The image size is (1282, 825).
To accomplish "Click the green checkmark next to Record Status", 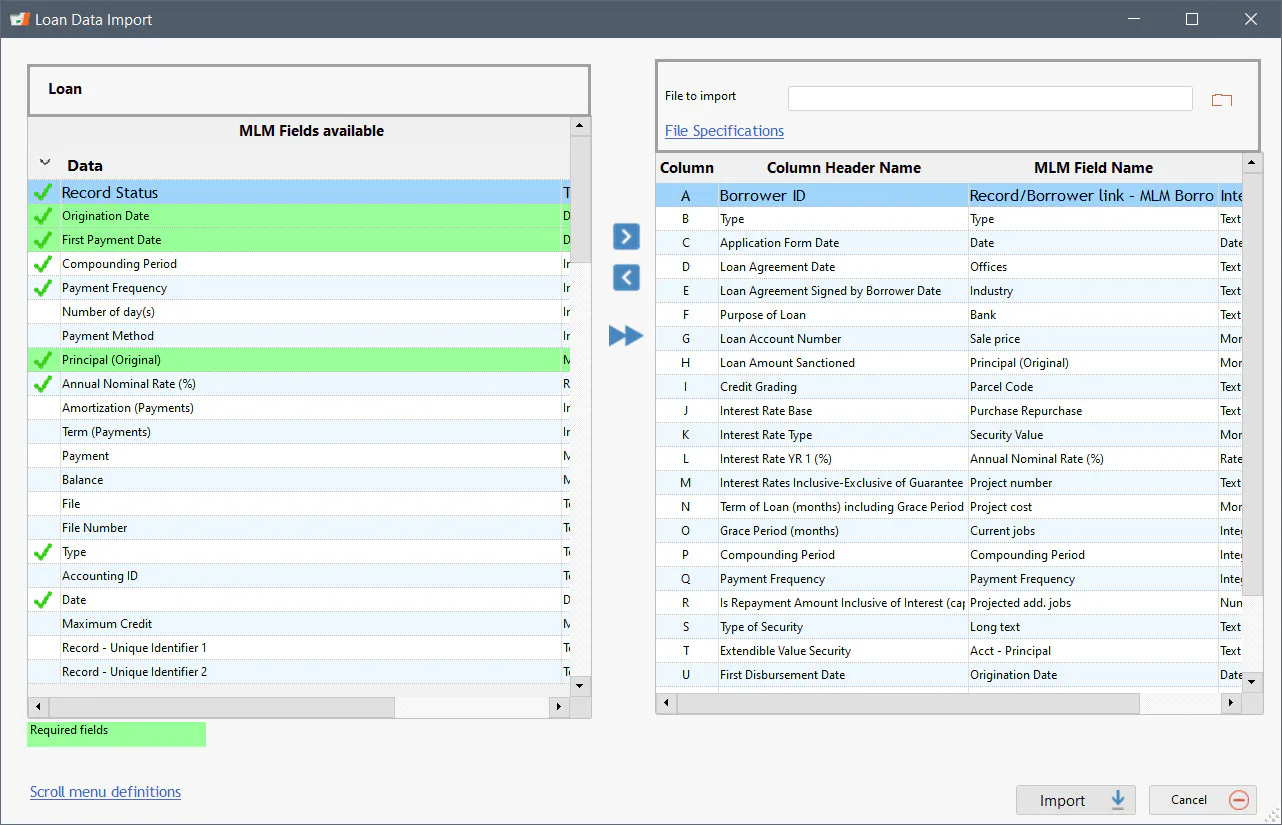I will 43,192.
